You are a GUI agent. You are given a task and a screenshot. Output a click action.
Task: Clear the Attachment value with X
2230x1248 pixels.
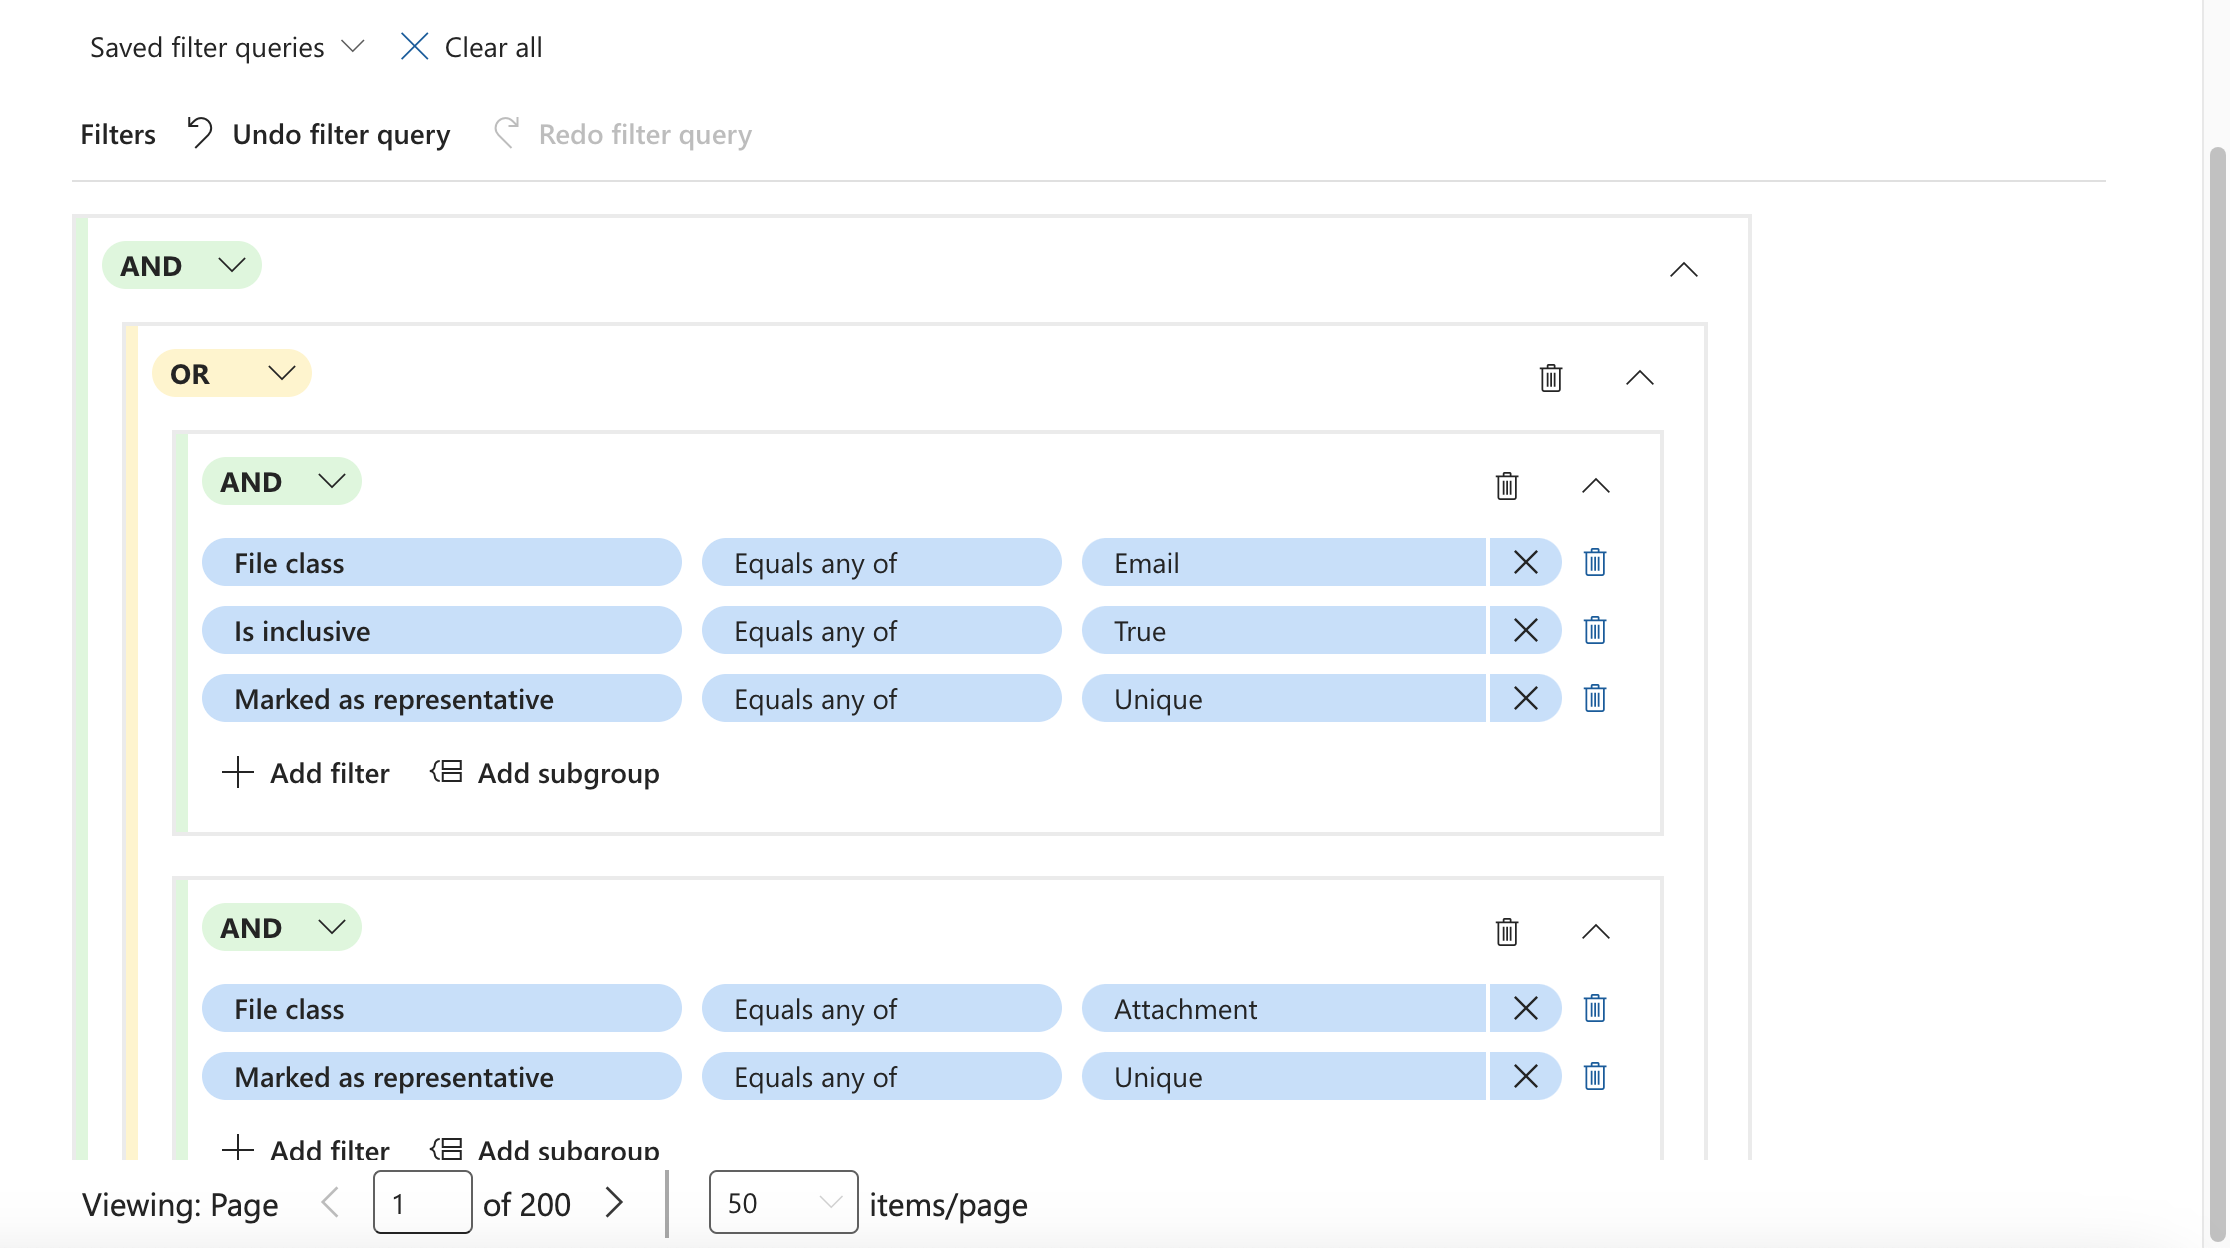coord(1525,1009)
